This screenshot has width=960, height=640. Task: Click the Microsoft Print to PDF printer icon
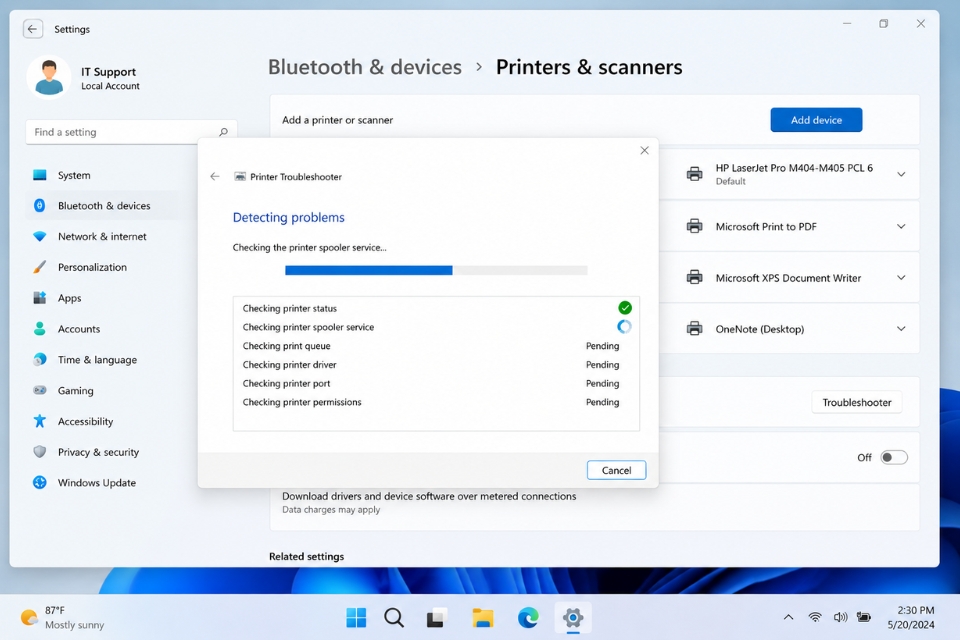point(694,226)
